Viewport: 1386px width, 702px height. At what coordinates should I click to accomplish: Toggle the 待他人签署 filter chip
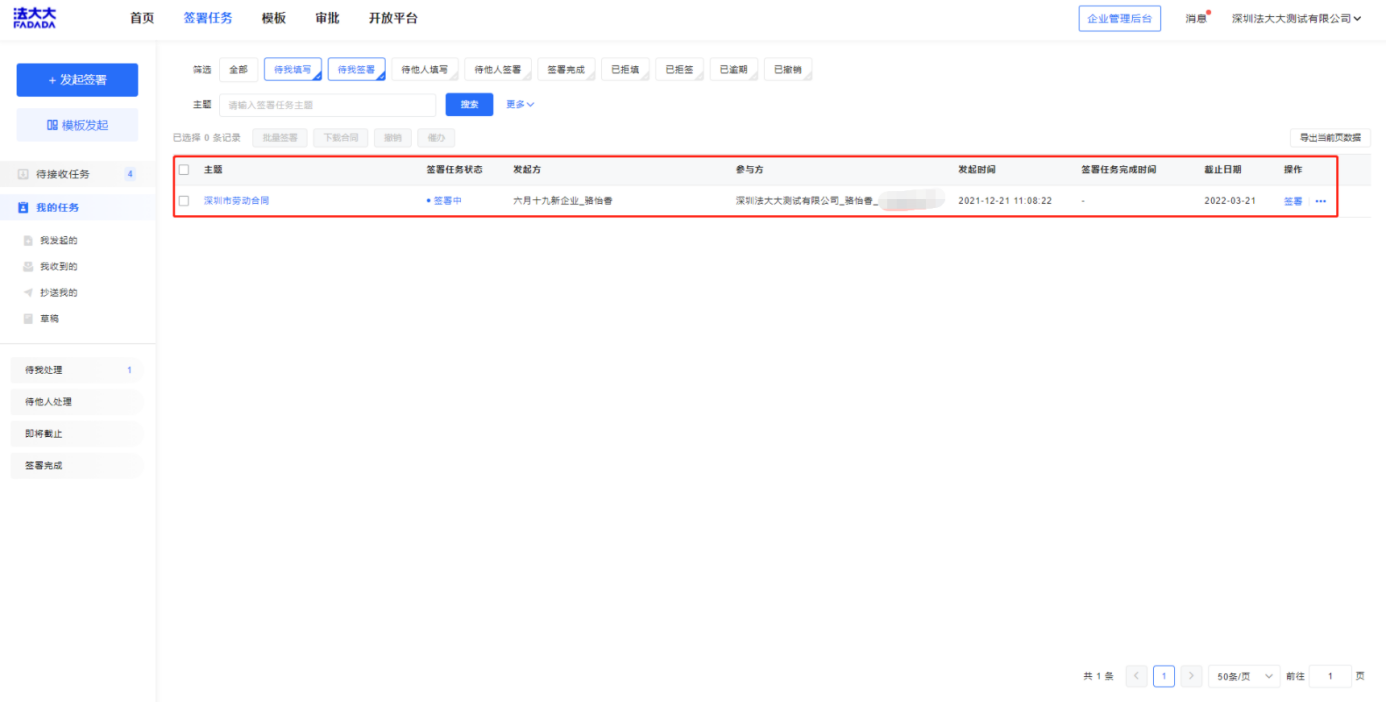(x=497, y=70)
